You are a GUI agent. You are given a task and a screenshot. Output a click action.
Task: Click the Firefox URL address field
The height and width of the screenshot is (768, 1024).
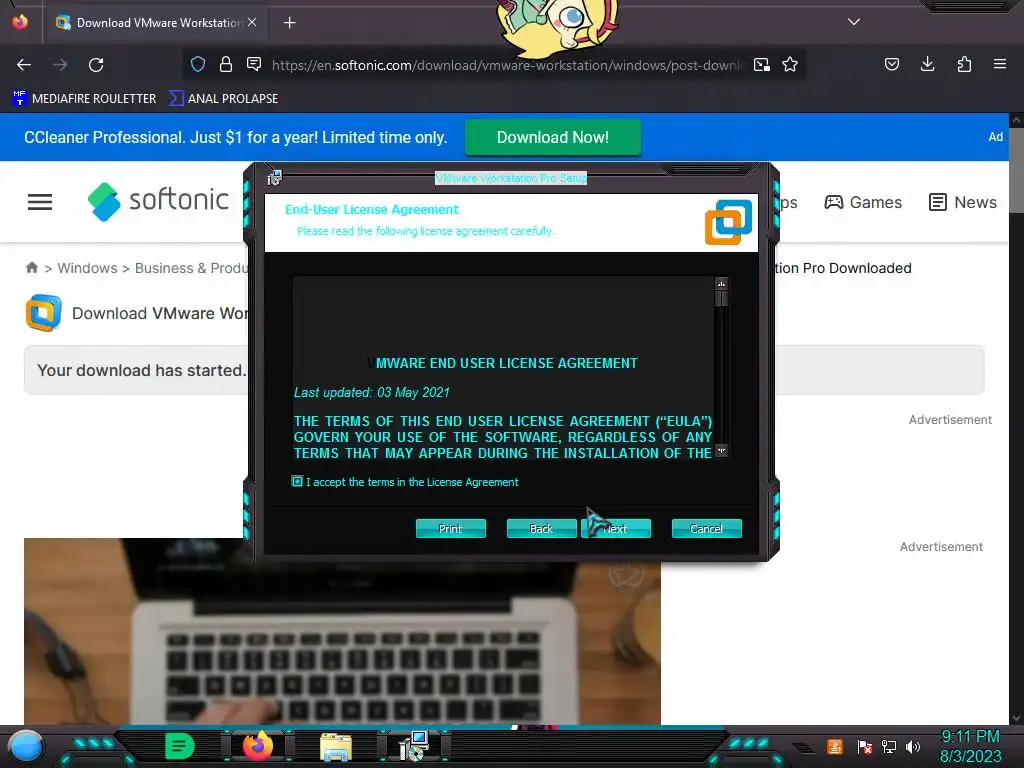[x=507, y=65]
